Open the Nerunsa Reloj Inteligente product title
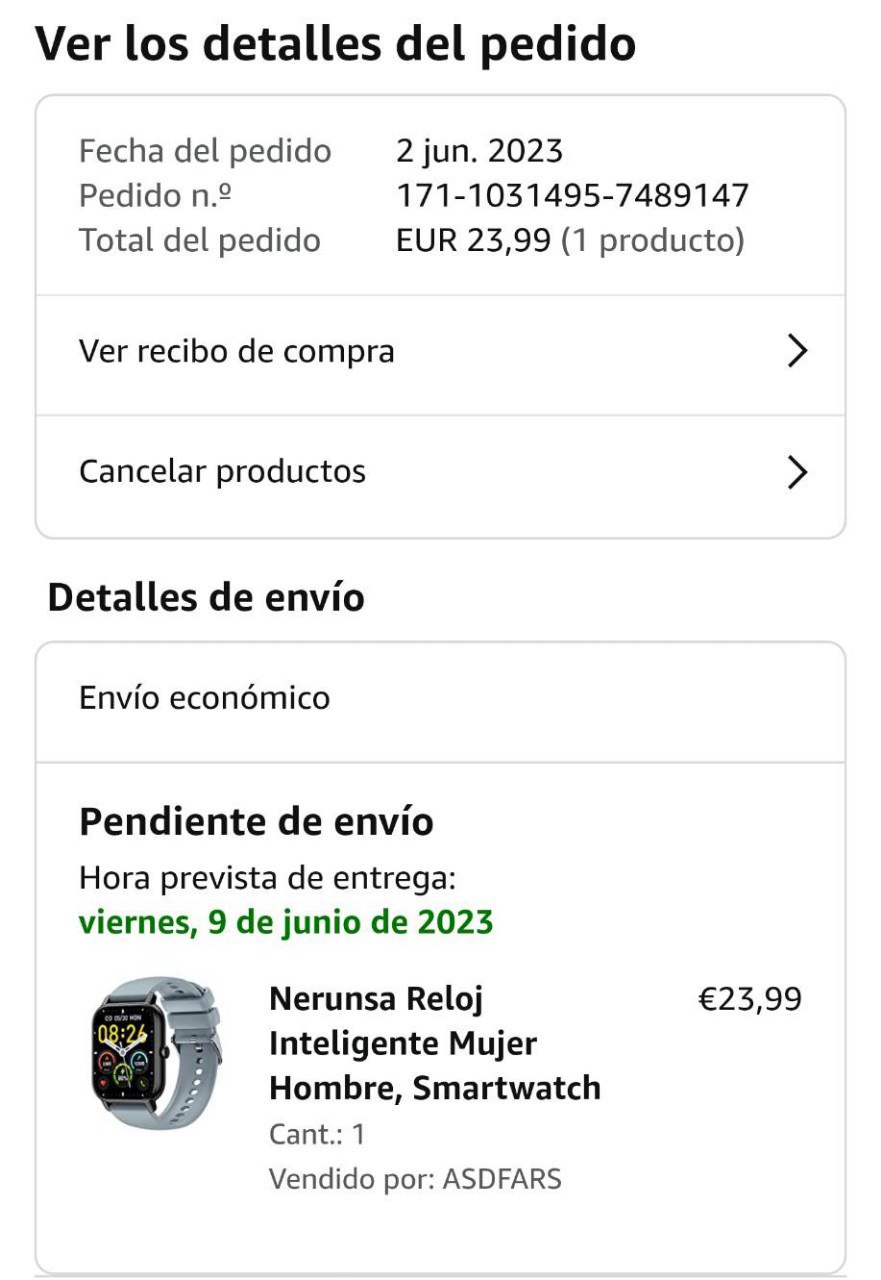The height and width of the screenshot is (1280, 881). click(x=435, y=1043)
